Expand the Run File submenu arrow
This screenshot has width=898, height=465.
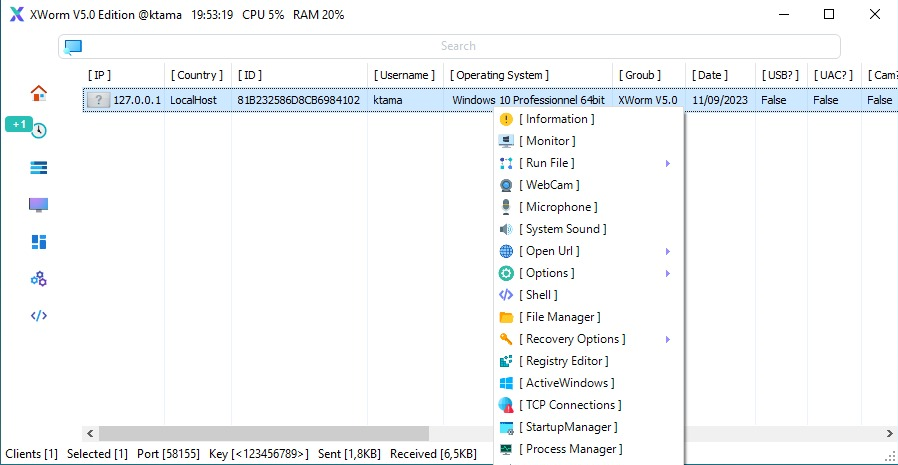(668, 164)
